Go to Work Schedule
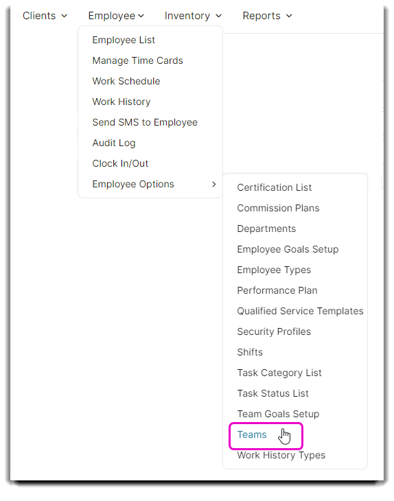This screenshot has width=394, height=501. click(126, 81)
